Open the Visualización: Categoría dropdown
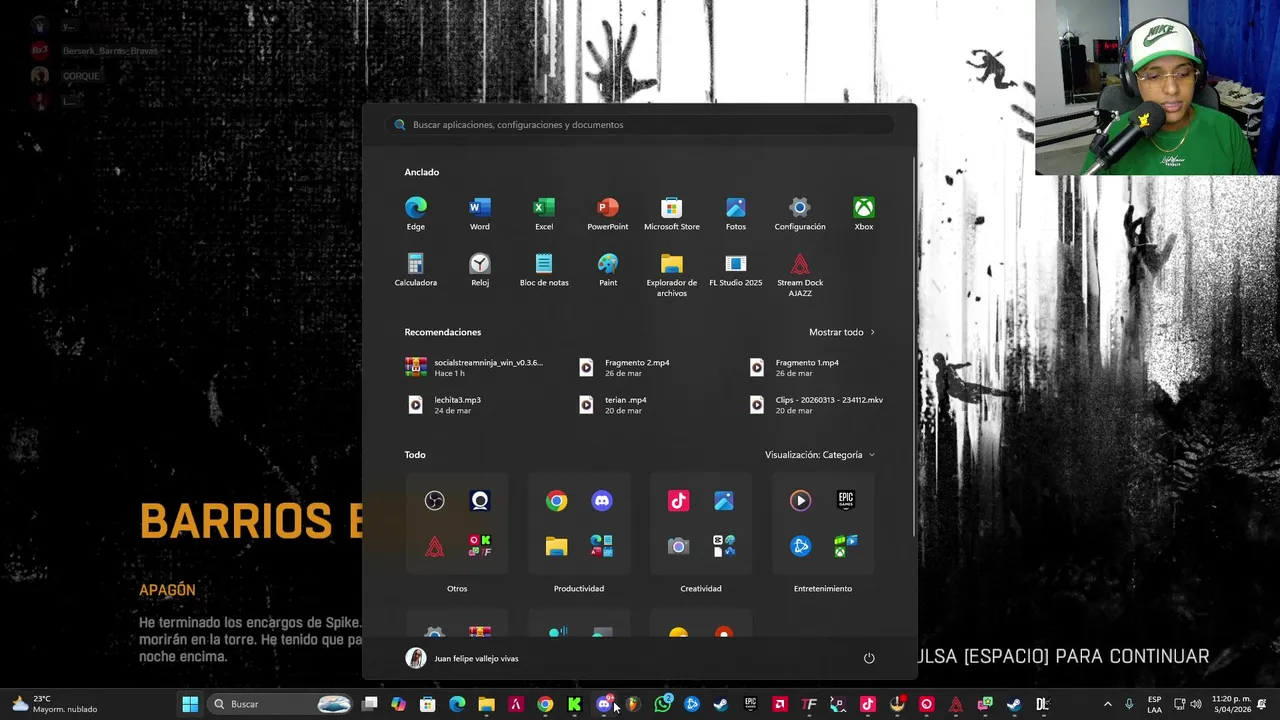The height and width of the screenshot is (720, 1280). pos(820,455)
